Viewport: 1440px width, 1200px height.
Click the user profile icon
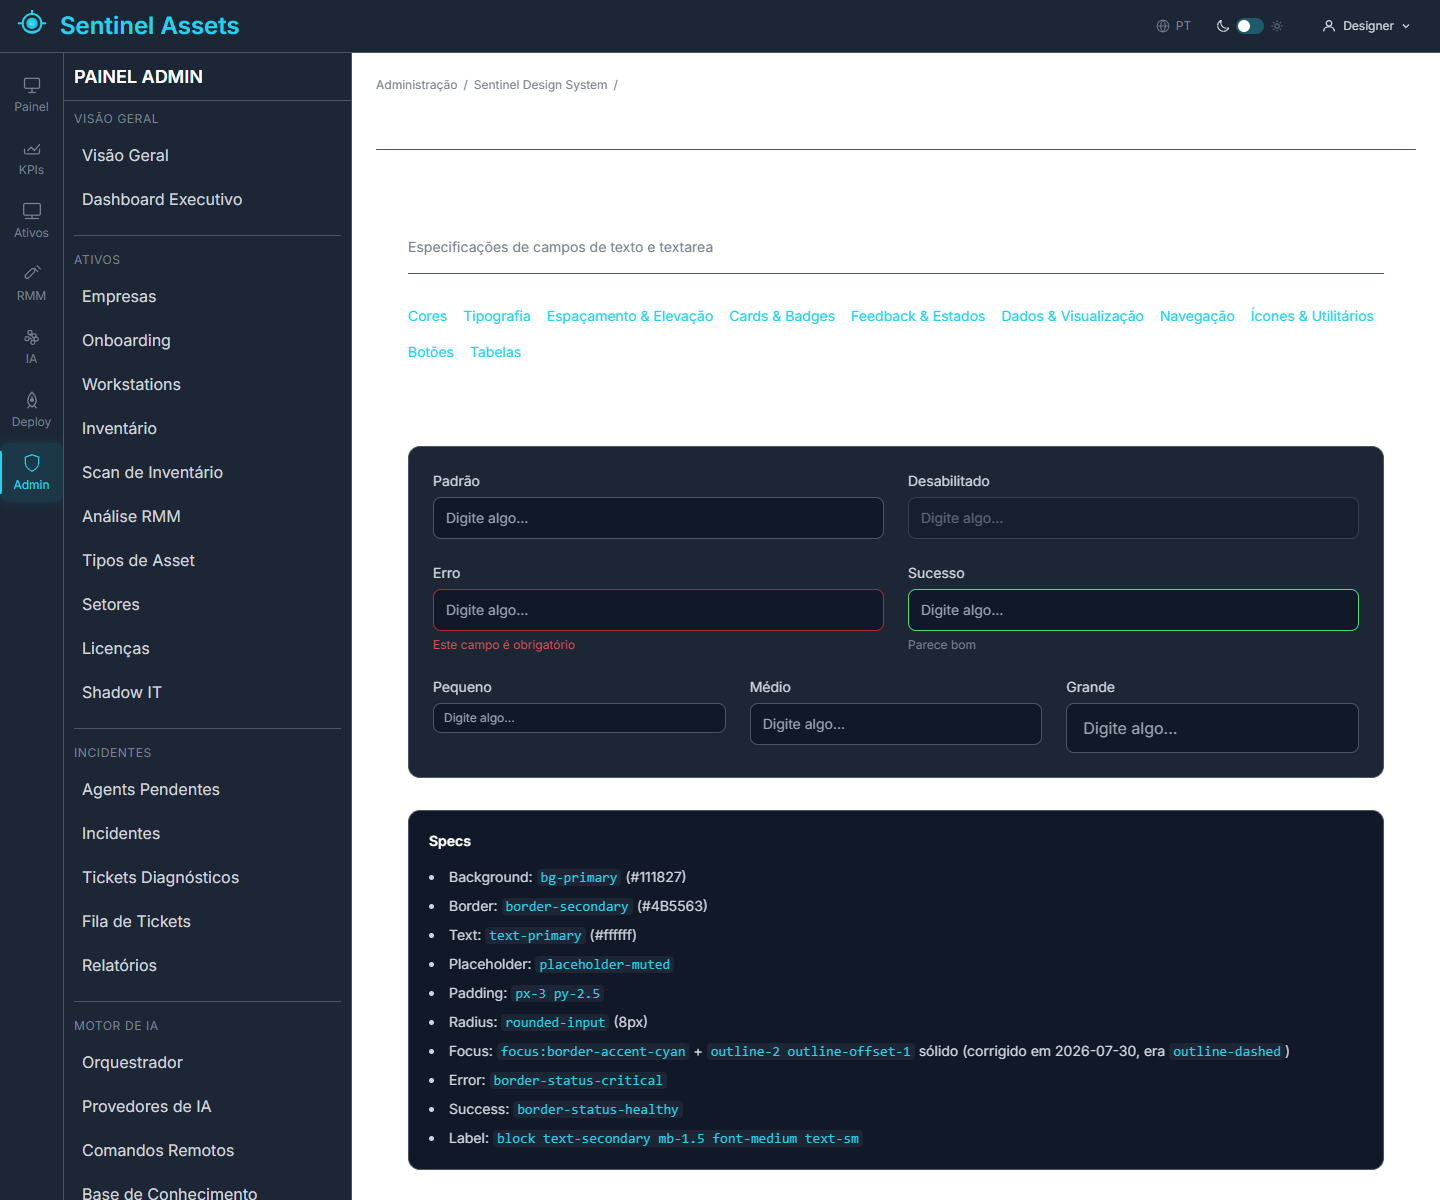coord(1329,26)
